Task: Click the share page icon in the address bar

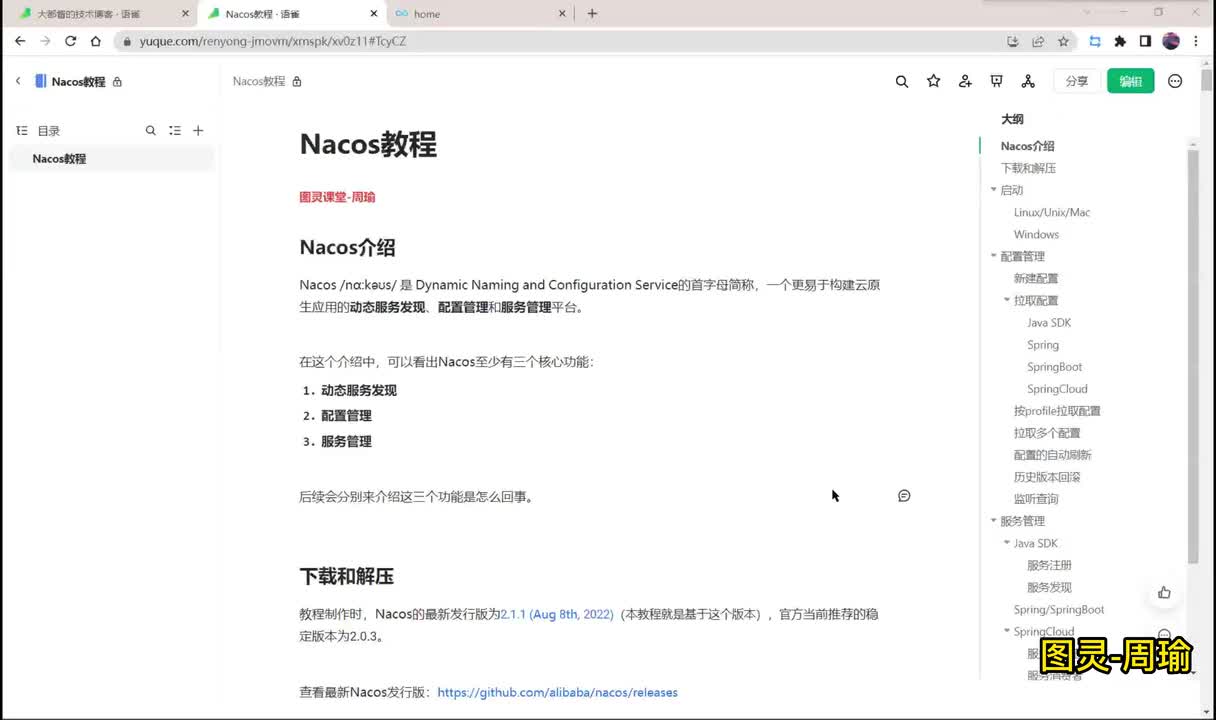Action: (1038, 41)
